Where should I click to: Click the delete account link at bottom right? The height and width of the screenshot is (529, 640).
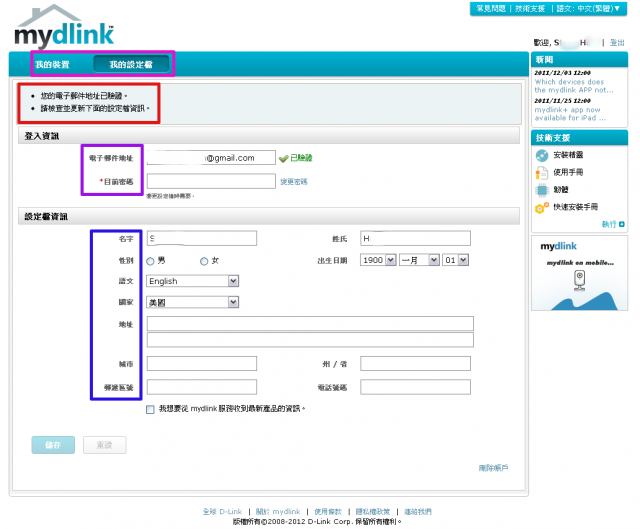[x=493, y=468]
